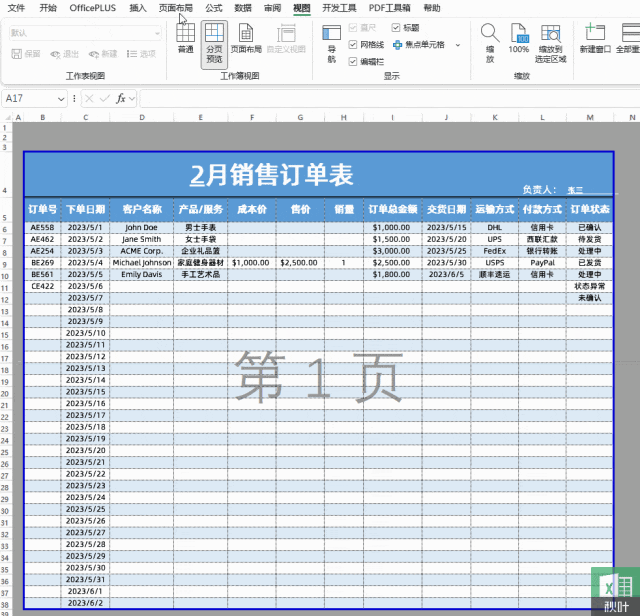Open the Name Box dropdown arrow
Screen dimensions: 640x616
point(61,99)
